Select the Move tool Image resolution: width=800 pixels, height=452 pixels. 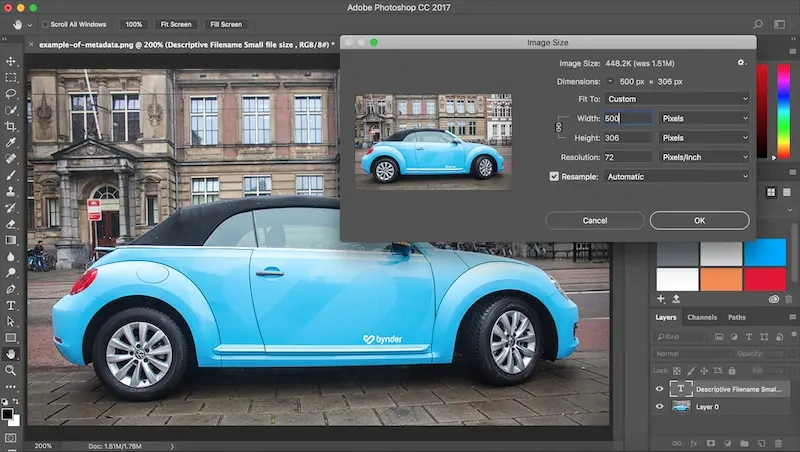11,60
